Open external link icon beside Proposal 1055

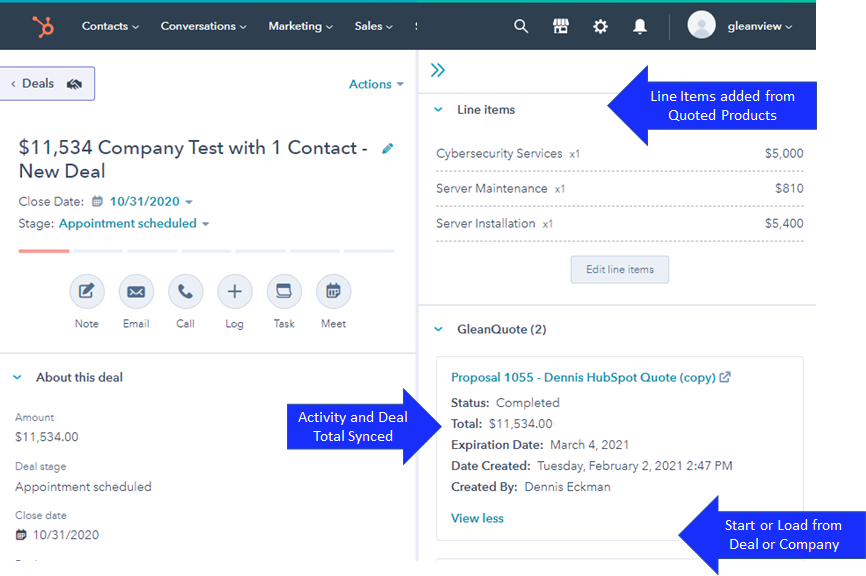pyautogui.click(x=725, y=377)
